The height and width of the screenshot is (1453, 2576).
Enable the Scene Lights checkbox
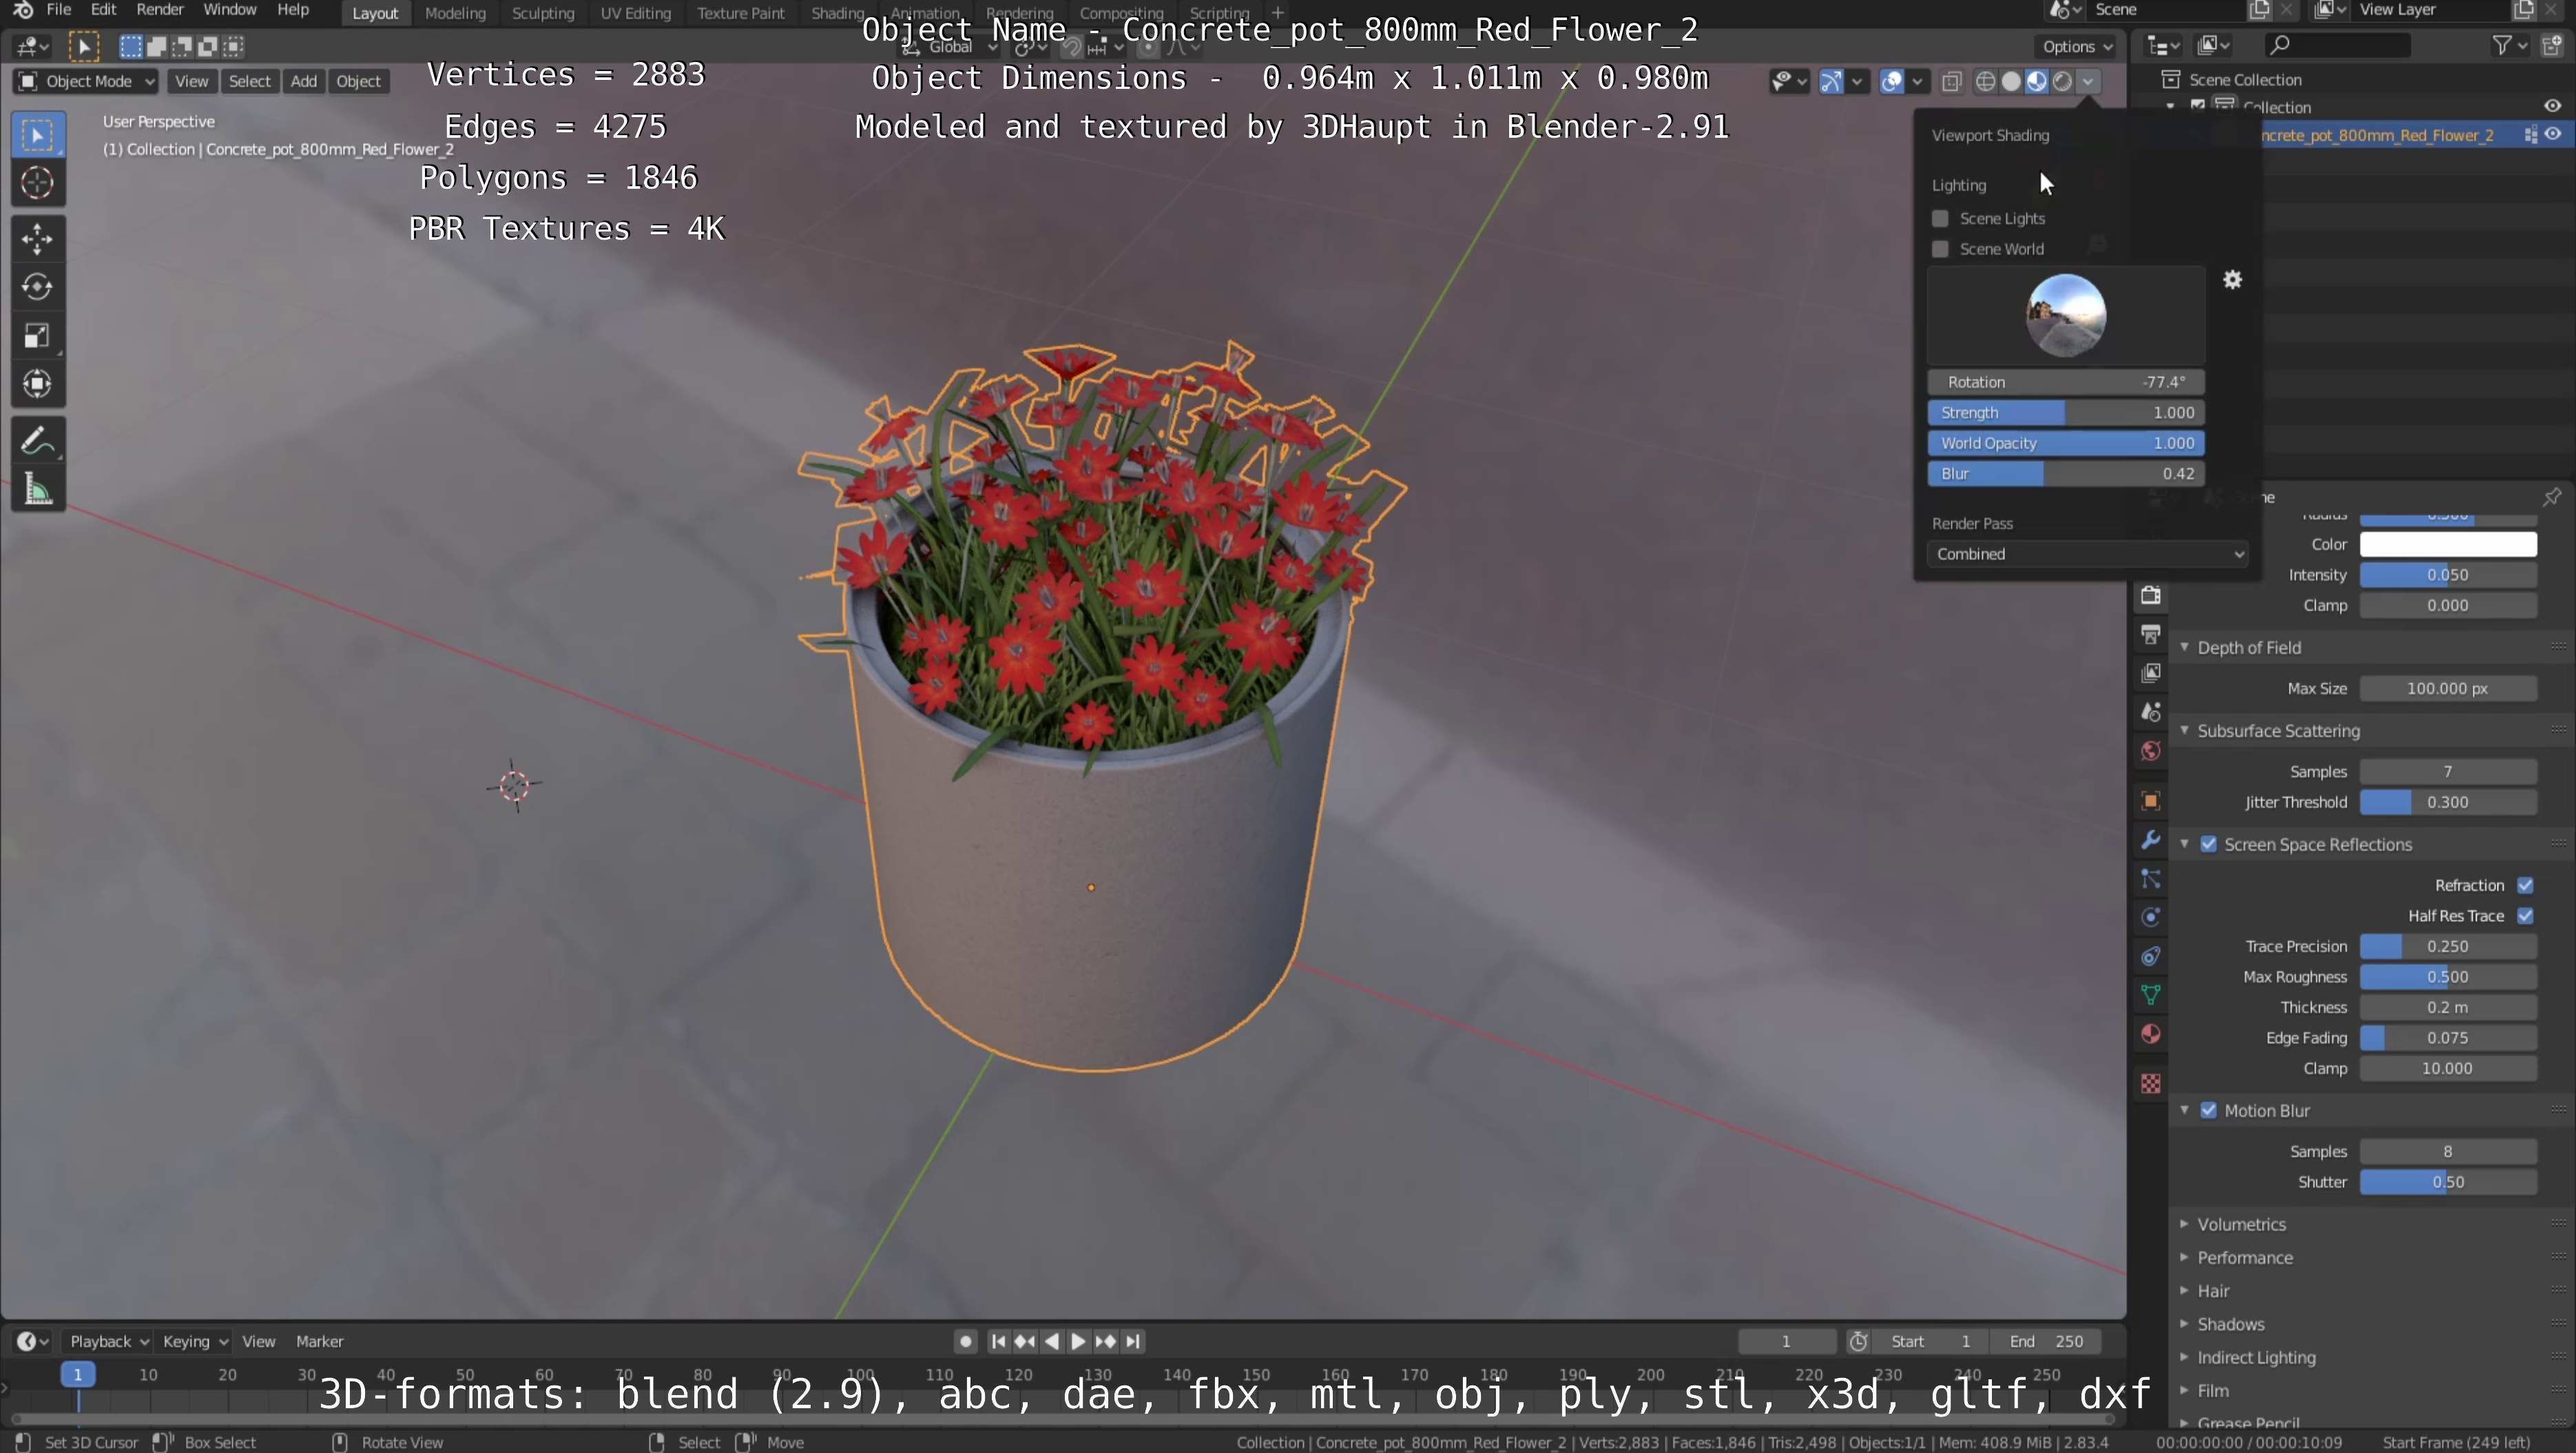(1940, 219)
